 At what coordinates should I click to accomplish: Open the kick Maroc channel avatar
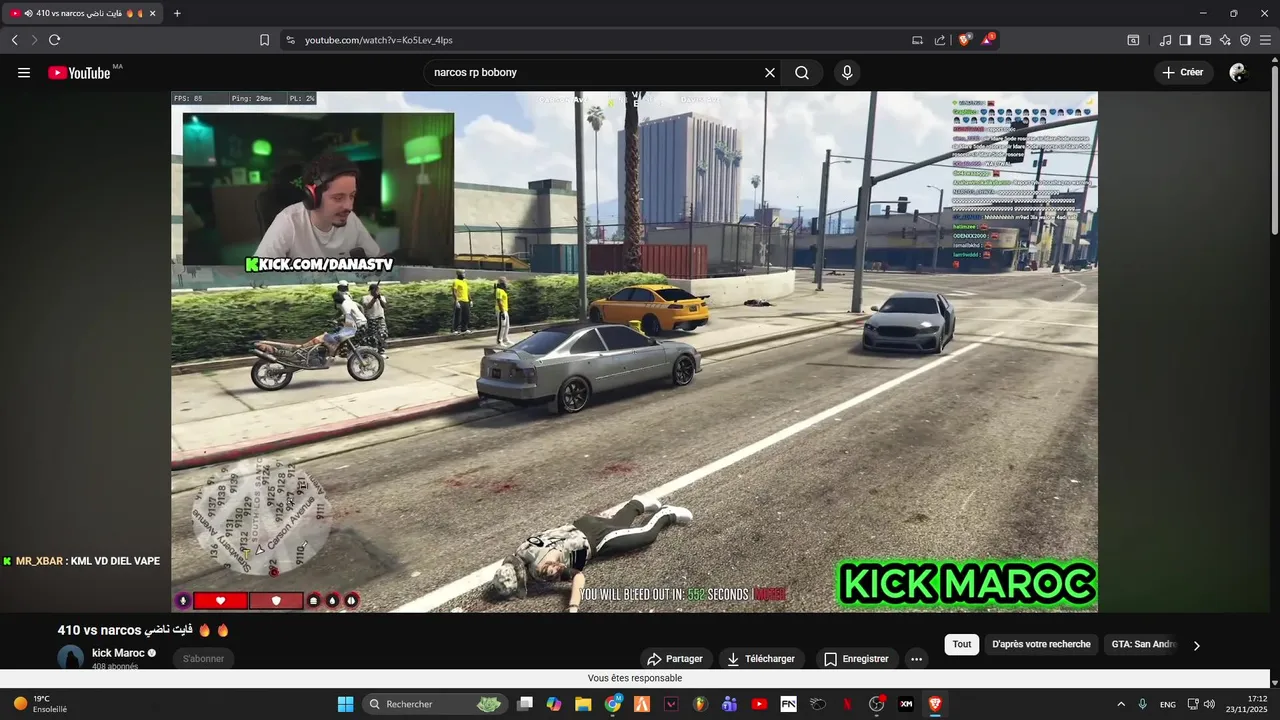click(x=70, y=657)
